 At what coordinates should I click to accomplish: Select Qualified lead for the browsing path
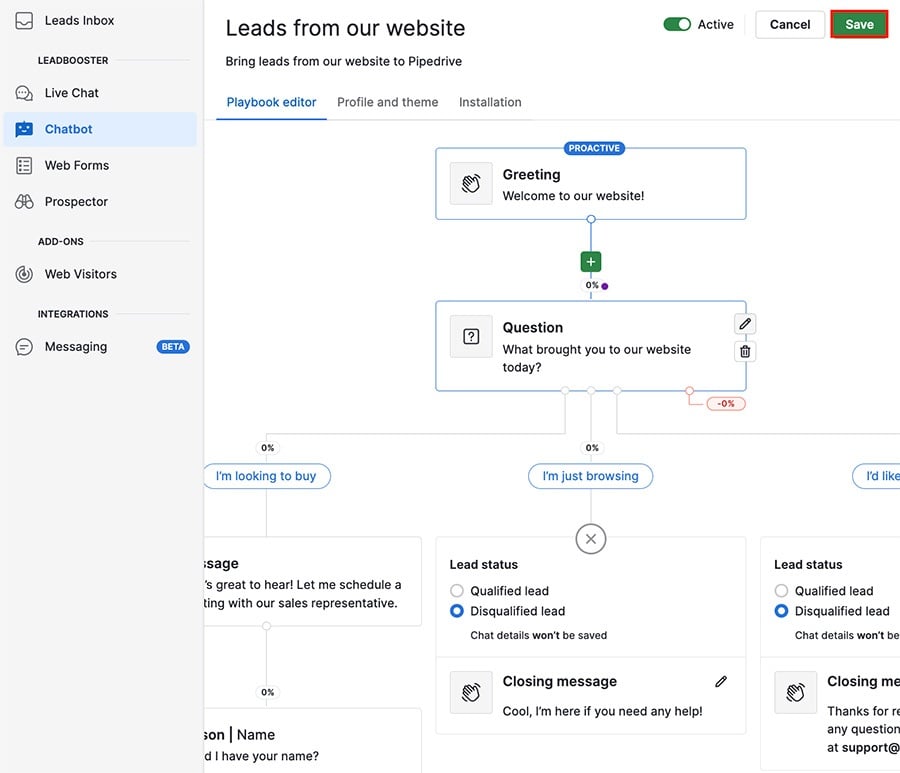456,590
